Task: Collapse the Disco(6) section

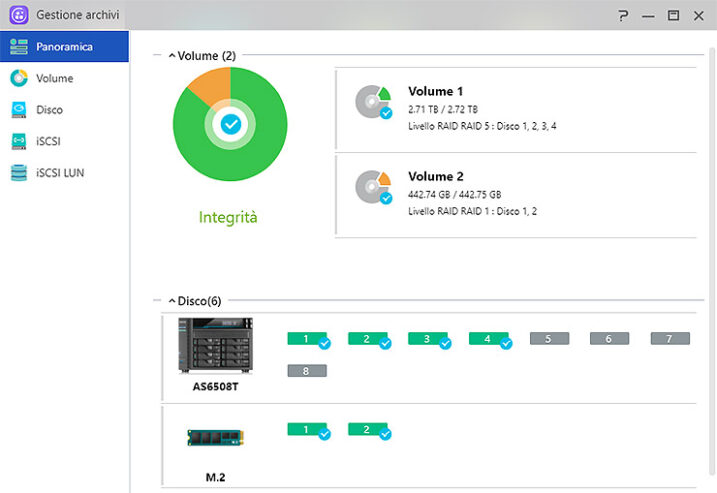Action: click(x=171, y=300)
